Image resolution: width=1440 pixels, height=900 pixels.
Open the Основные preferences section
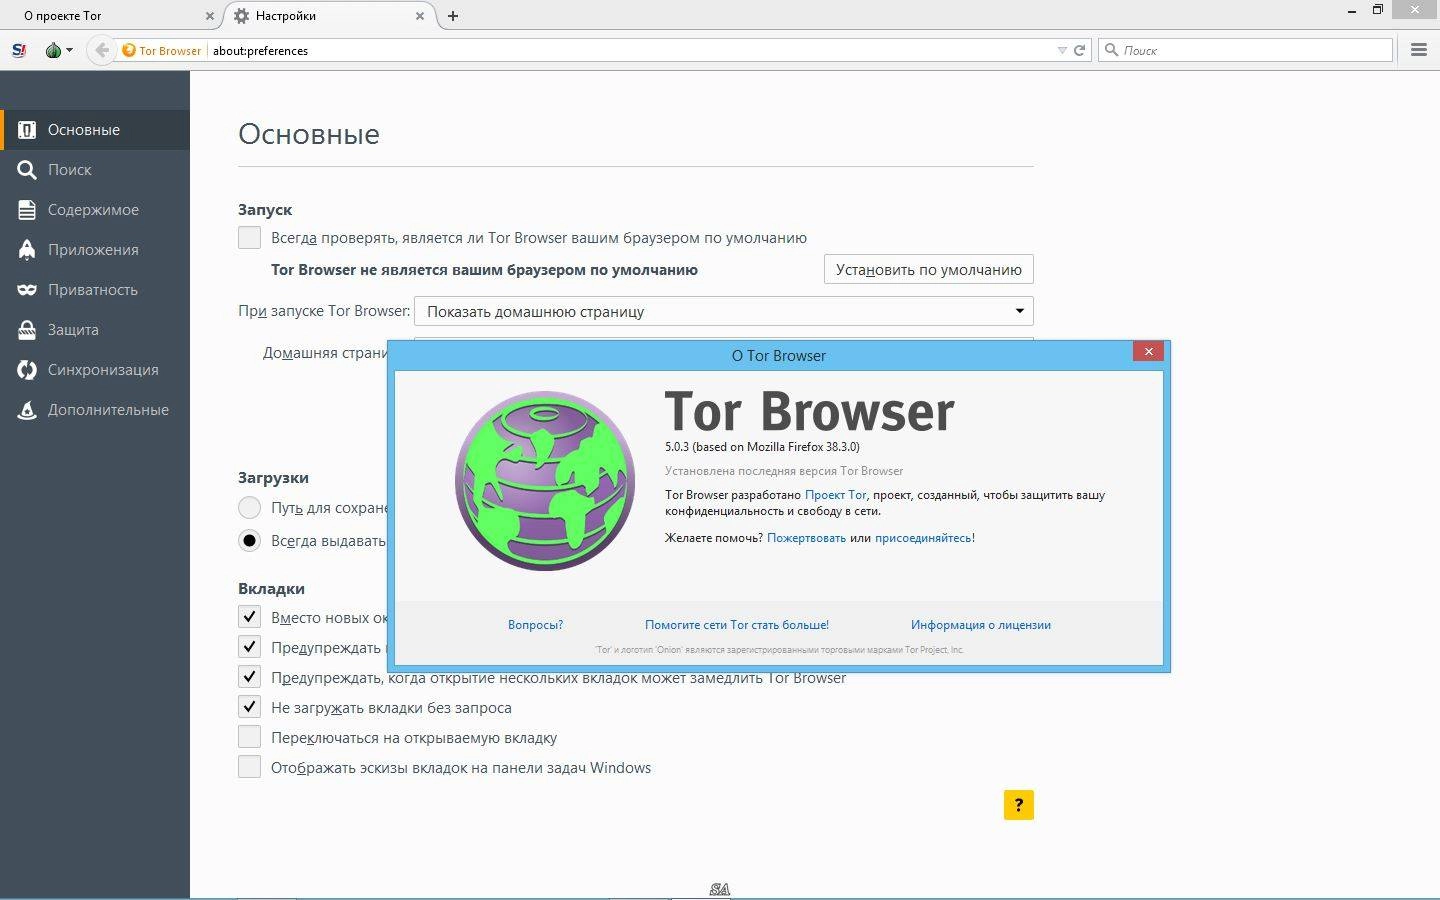[x=95, y=130]
